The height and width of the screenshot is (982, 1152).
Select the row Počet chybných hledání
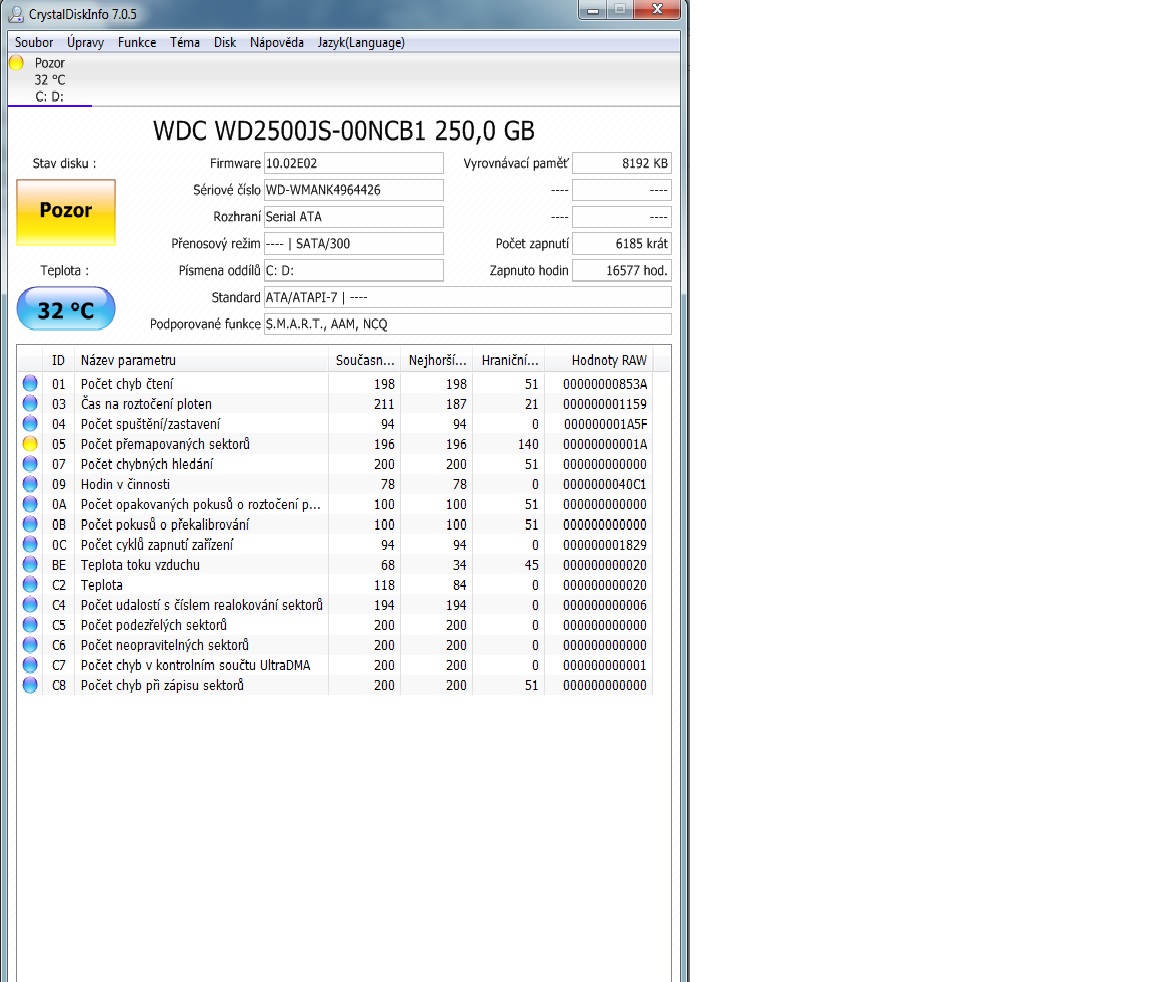334,463
